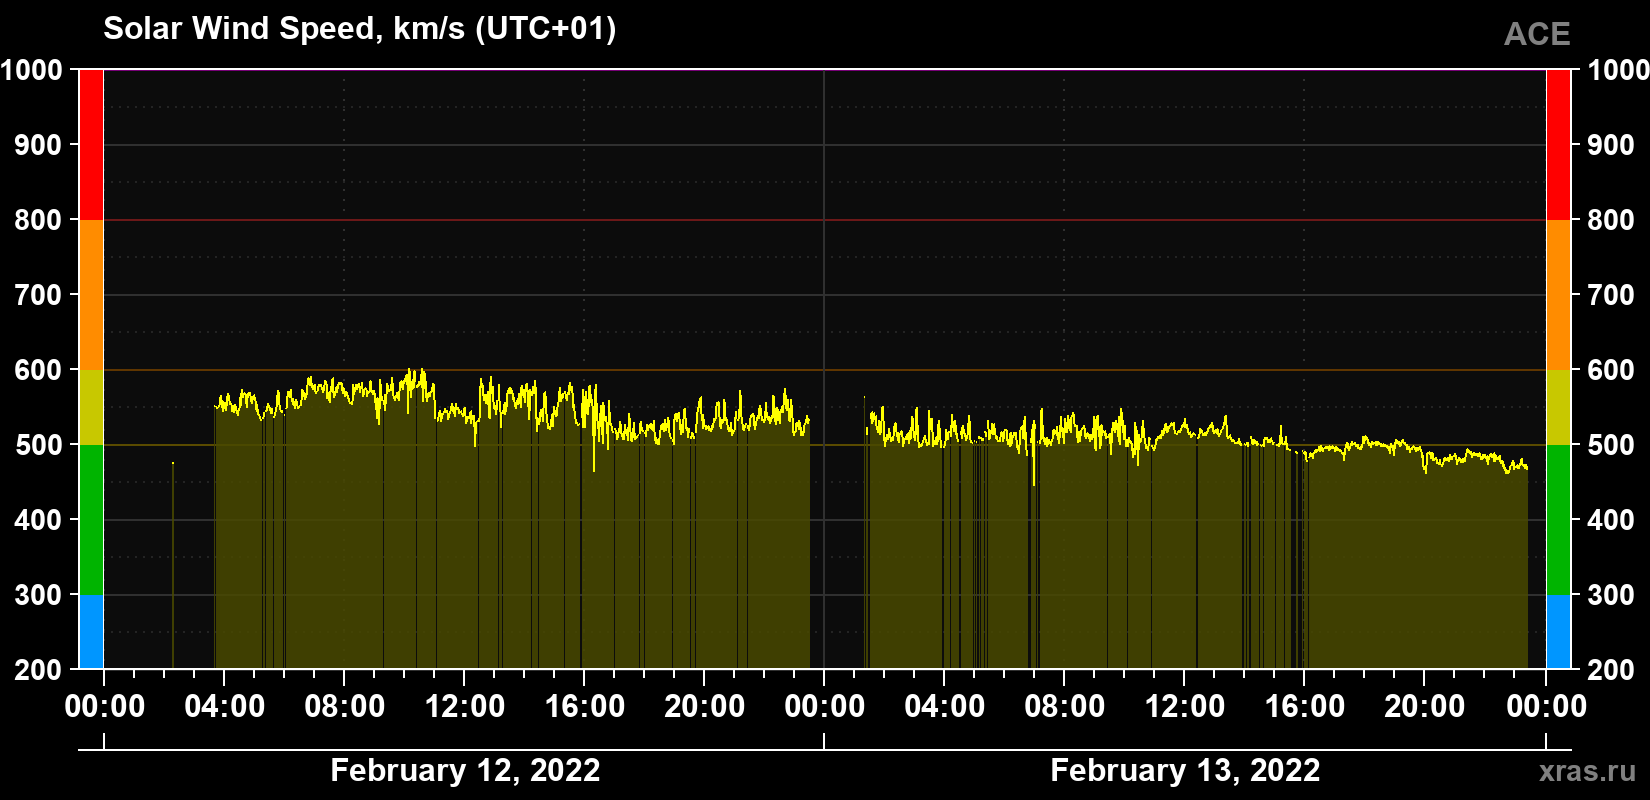Click the xras.ru watermark link
The image size is (1650, 800).
(1587, 771)
